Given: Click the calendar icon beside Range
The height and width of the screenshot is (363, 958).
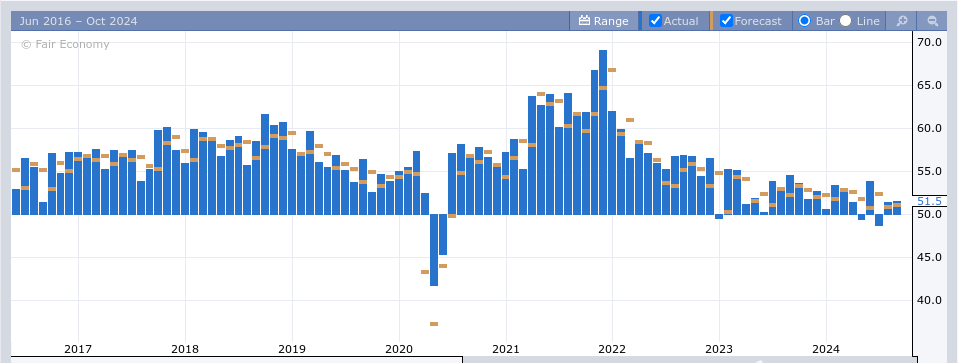Looking at the screenshot, I should click(x=584, y=21).
